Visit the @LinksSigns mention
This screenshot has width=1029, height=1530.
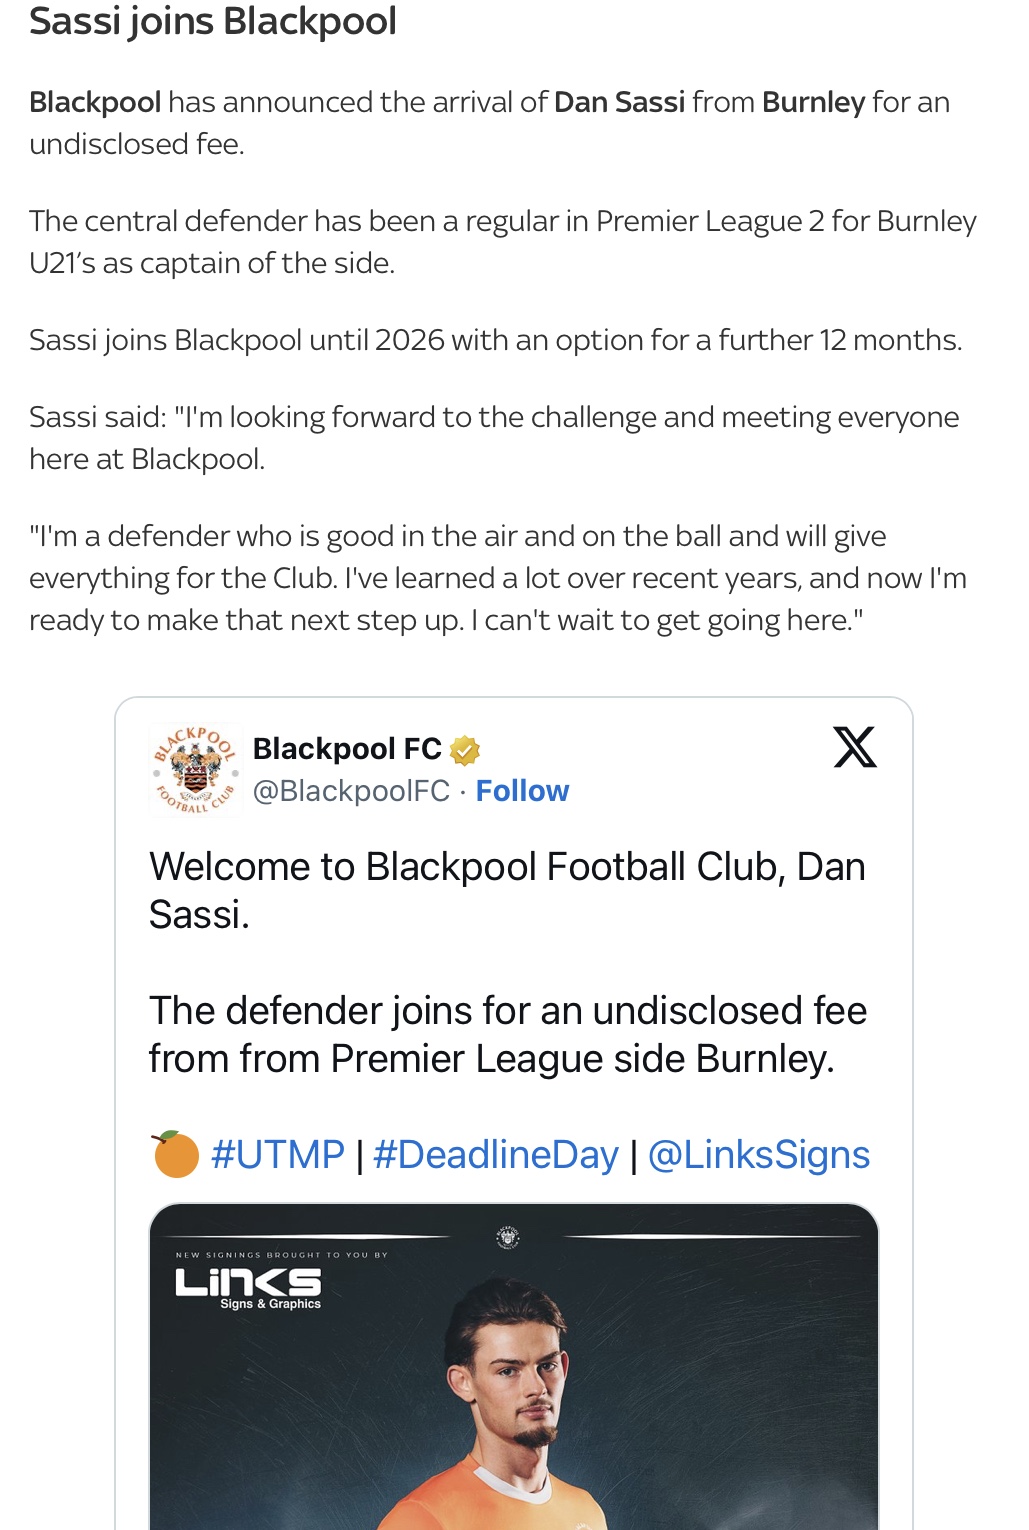pyautogui.click(x=759, y=1155)
